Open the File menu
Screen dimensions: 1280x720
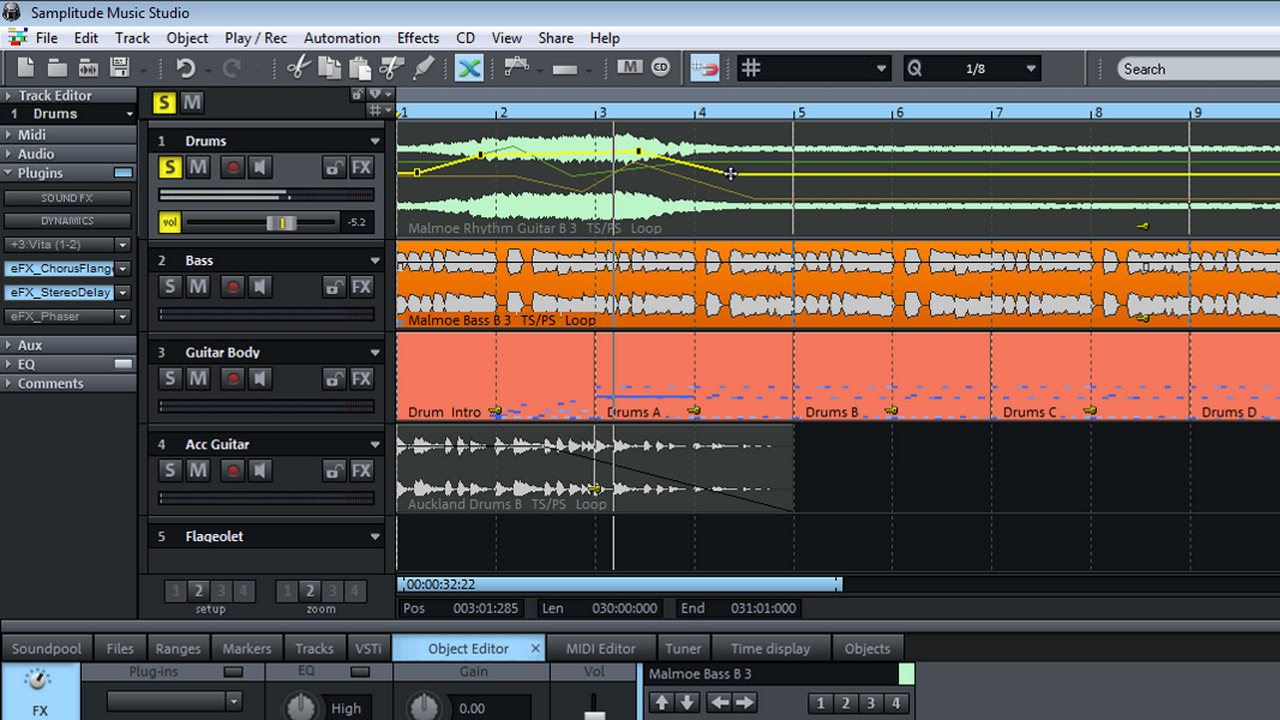tap(47, 38)
